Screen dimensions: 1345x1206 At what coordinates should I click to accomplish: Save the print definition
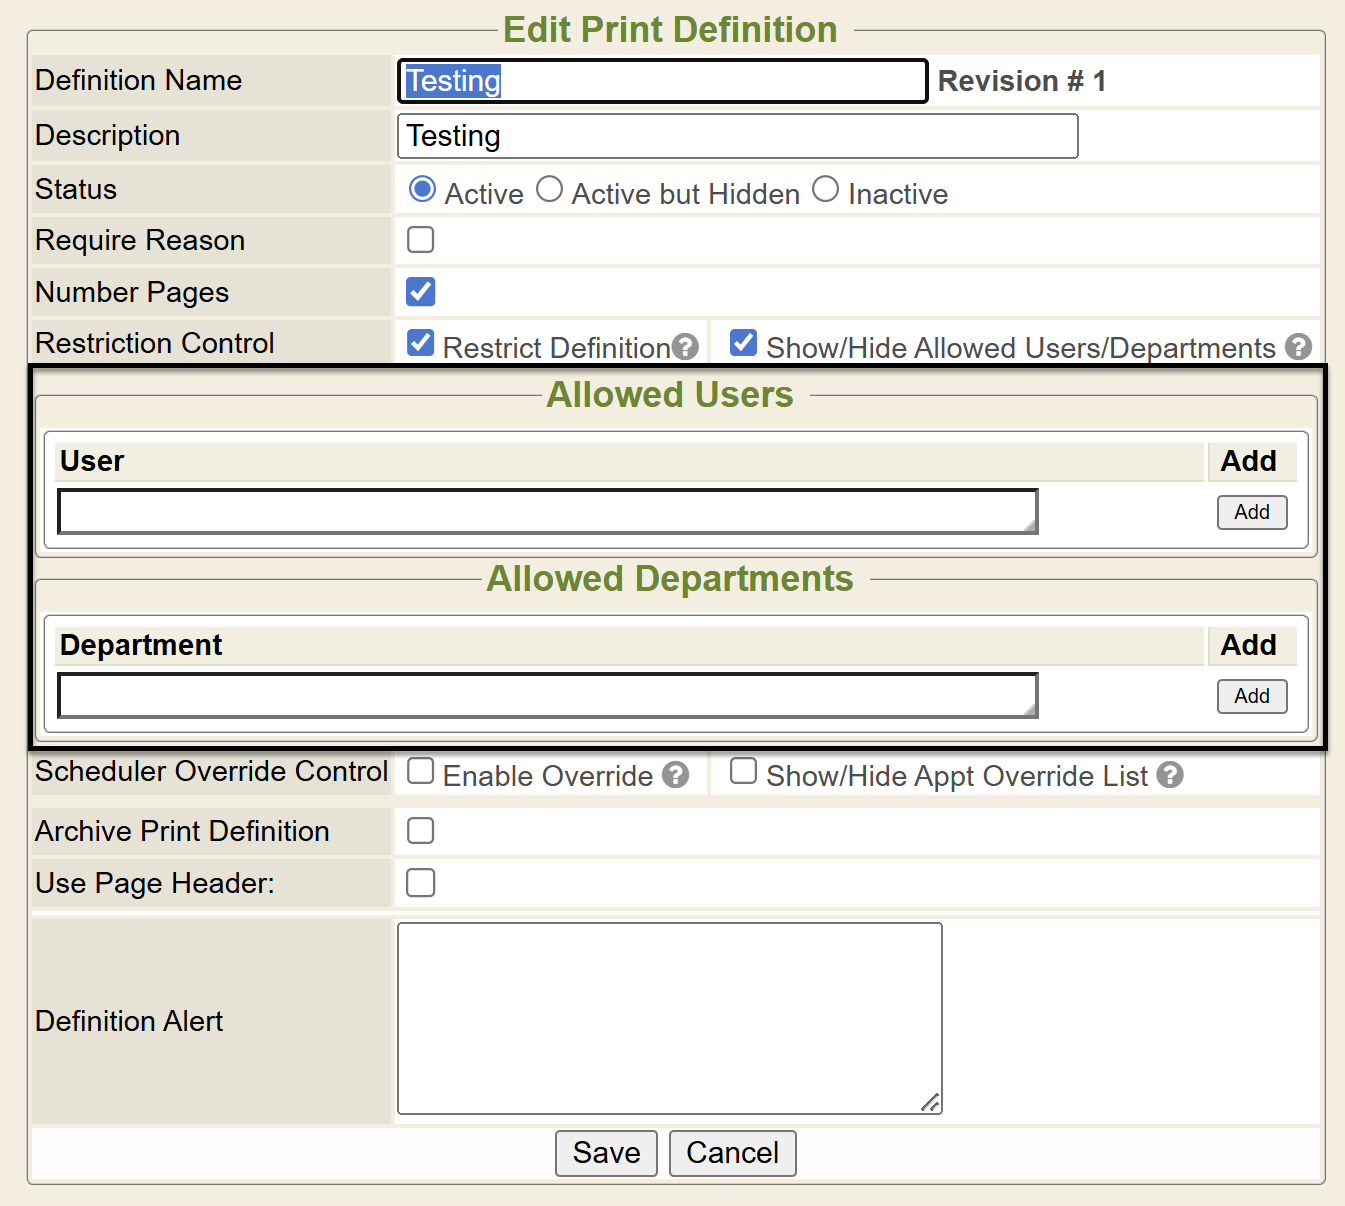tap(606, 1153)
